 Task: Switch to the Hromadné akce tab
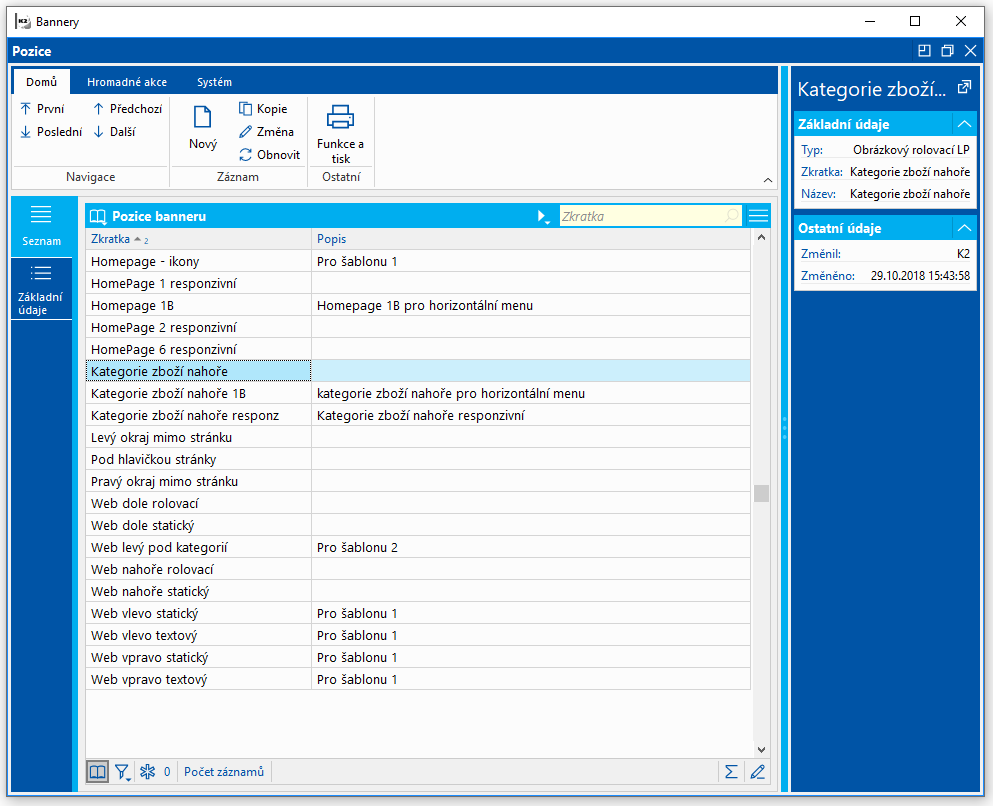127,82
